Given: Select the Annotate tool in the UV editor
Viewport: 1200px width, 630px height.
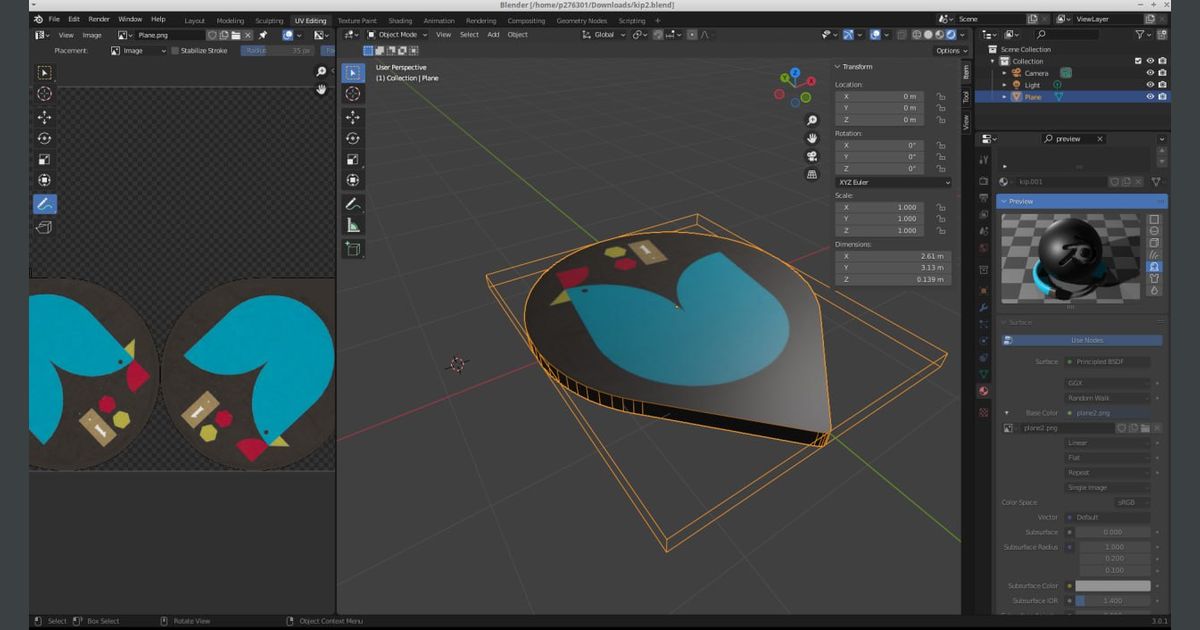Looking at the screenshot, I should 45,204.
